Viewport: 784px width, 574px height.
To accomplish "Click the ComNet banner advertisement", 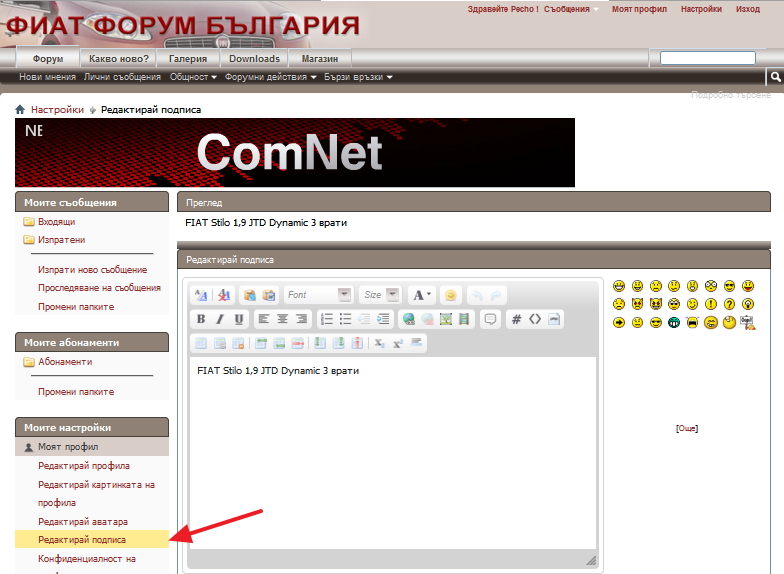I will 295,153.
